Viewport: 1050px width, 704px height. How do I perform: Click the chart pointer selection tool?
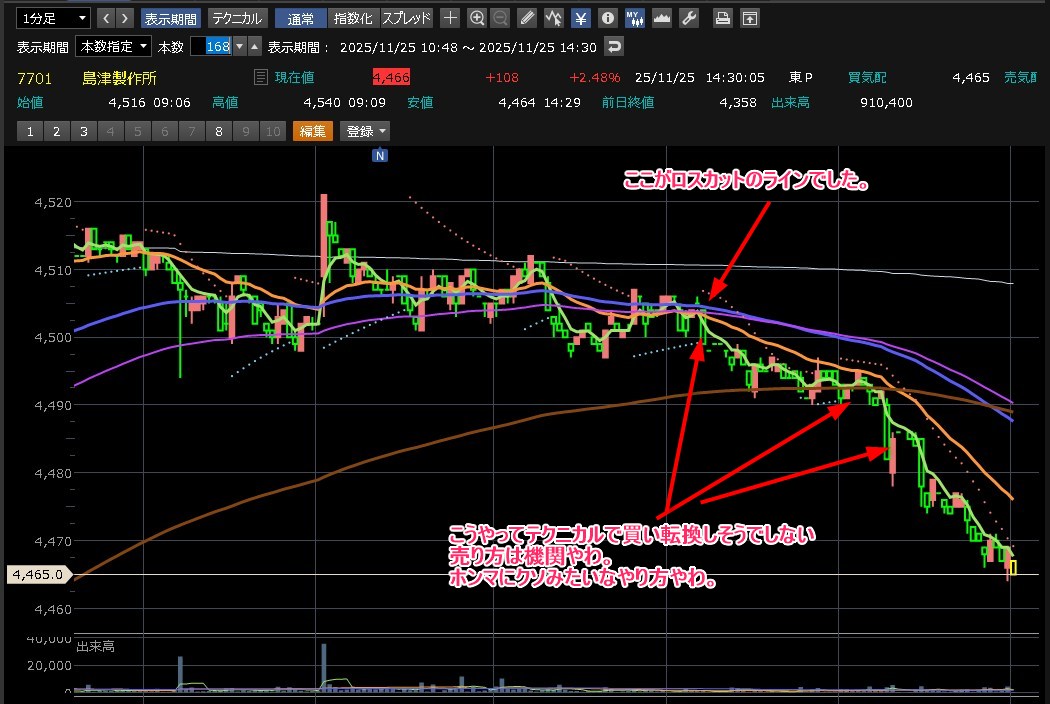(554, 18)
